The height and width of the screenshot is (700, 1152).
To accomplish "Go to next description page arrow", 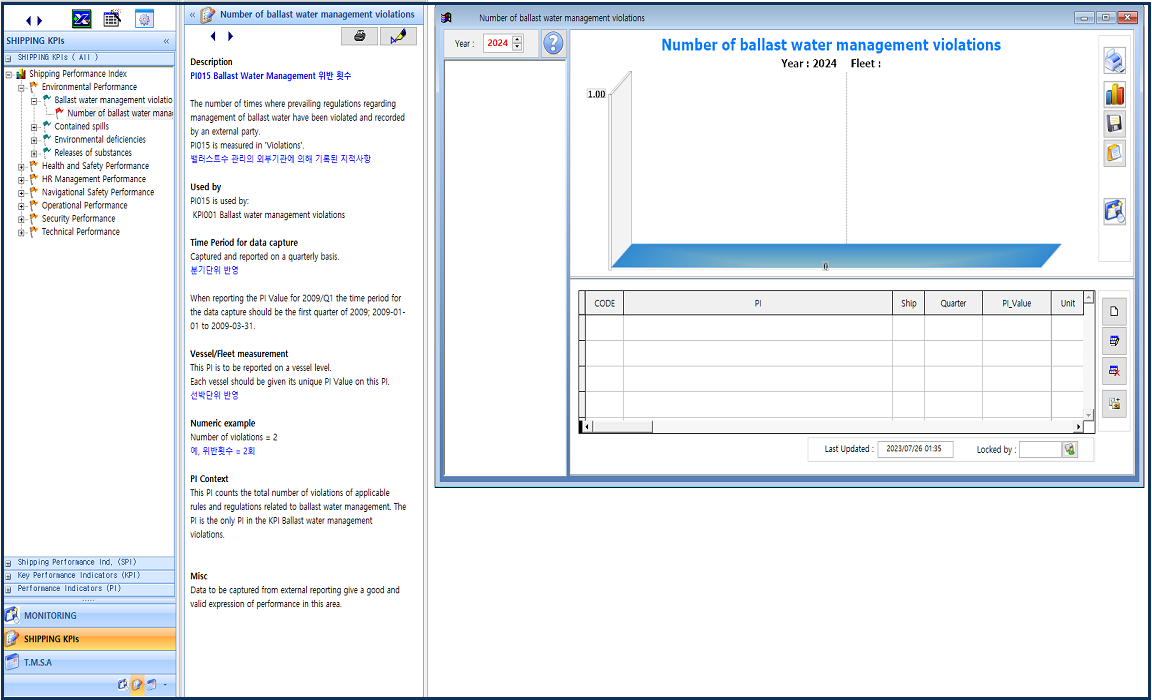I will click(230, 36).
